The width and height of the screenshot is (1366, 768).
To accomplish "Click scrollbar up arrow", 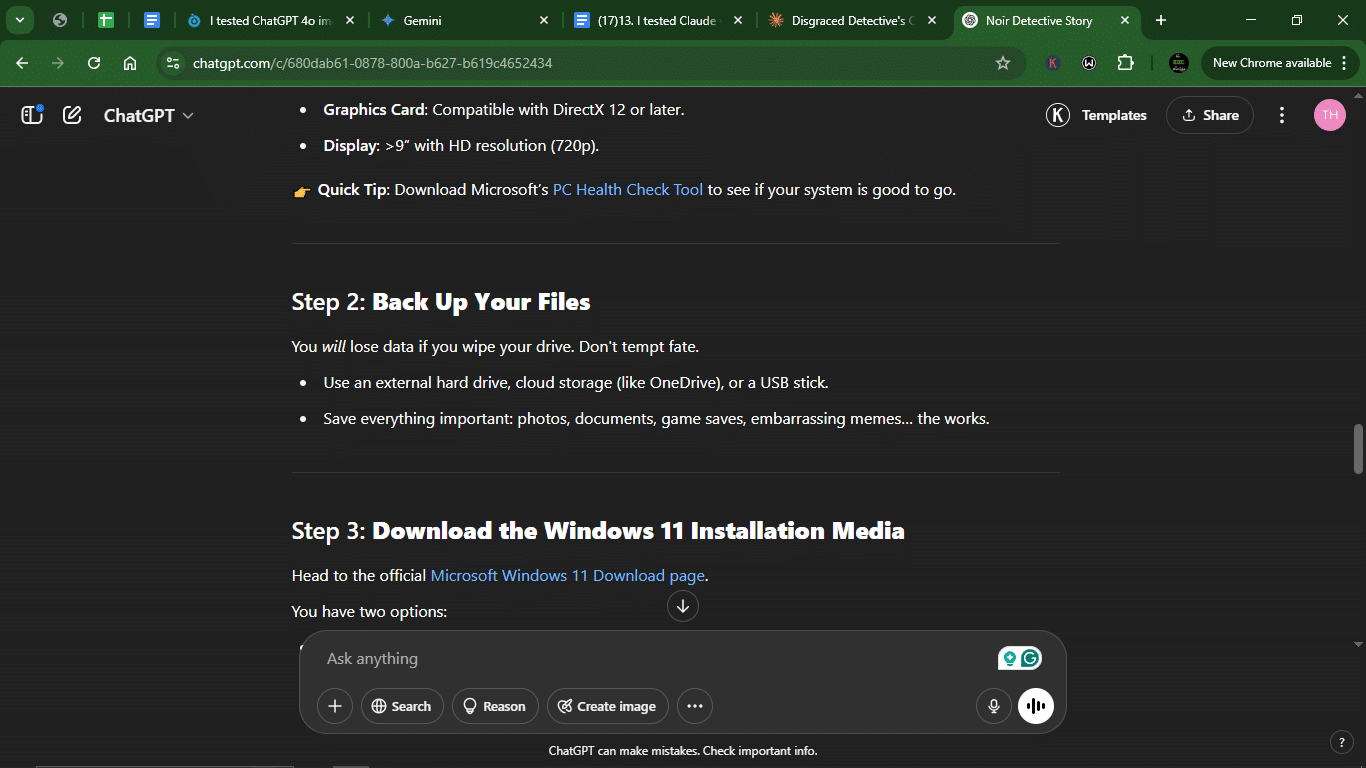I will click(1358, 95).
